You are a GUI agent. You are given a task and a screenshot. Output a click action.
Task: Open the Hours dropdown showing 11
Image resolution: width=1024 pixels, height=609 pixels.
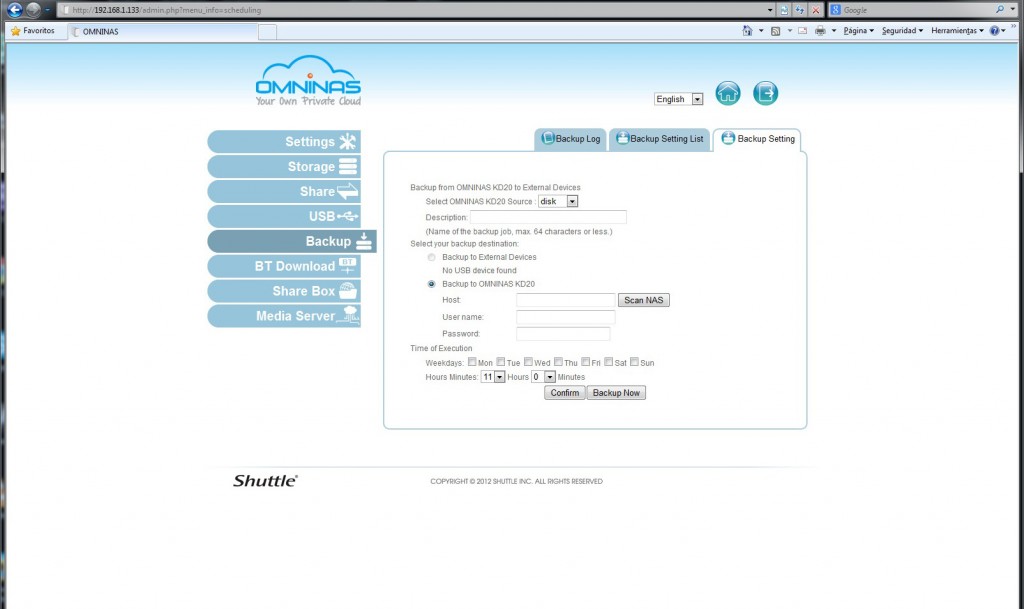[493, 377]
